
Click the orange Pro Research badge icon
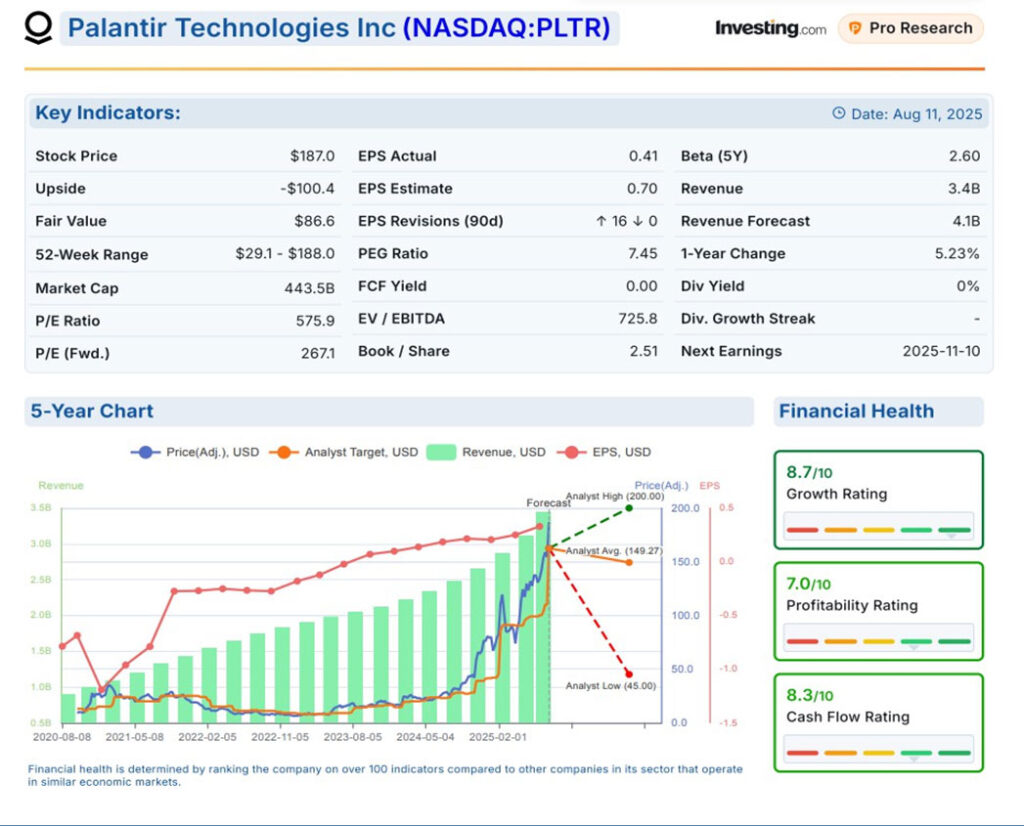click(x=855, y=28)
